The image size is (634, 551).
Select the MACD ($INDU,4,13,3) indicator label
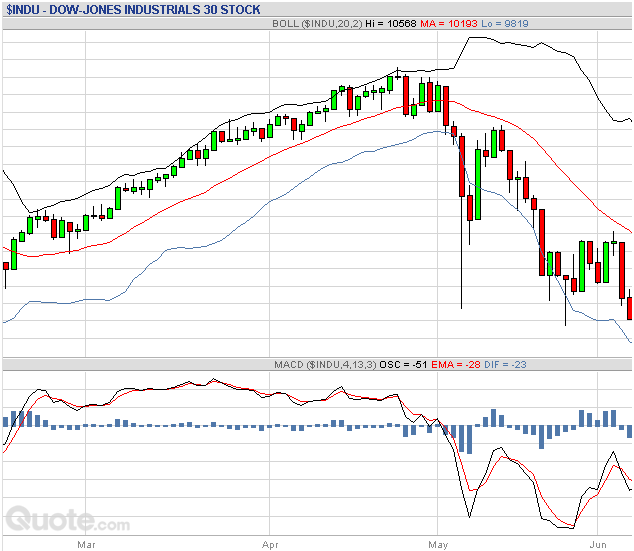(x=325, y=365)
